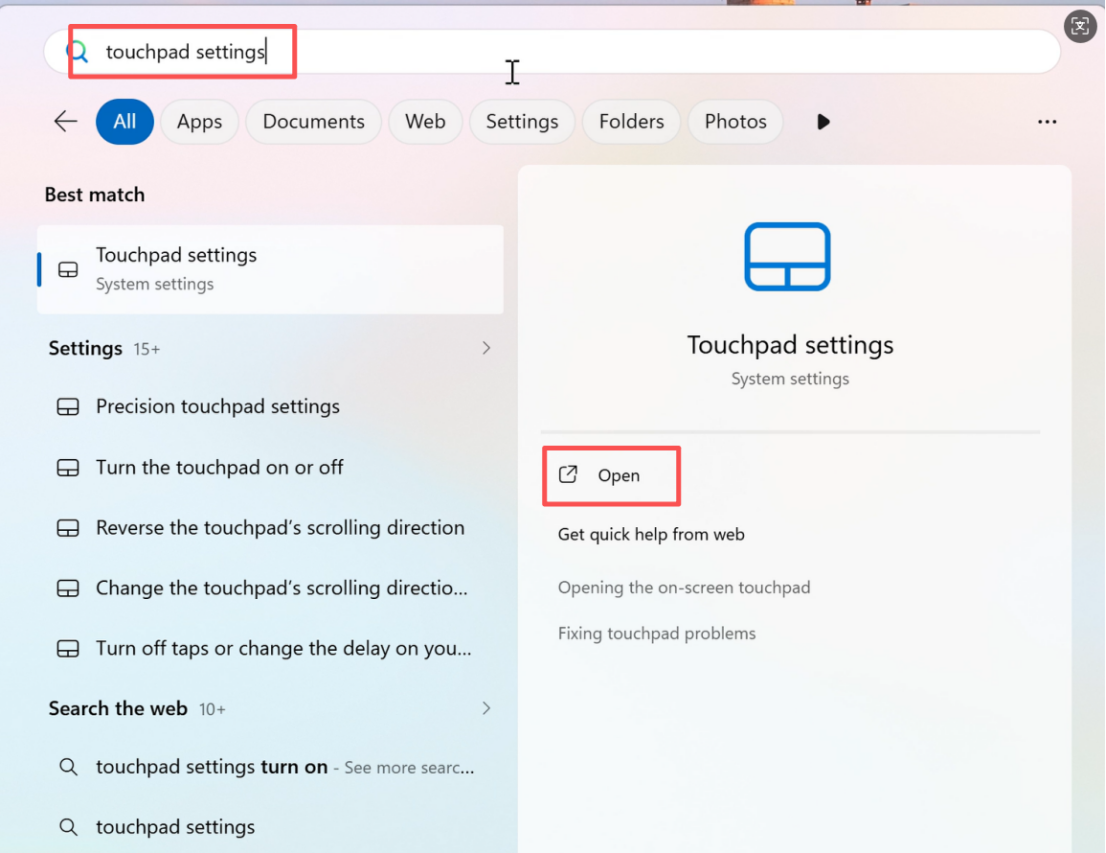
Task: Click the screen capture icon at top right
Action: [1079, 27]
